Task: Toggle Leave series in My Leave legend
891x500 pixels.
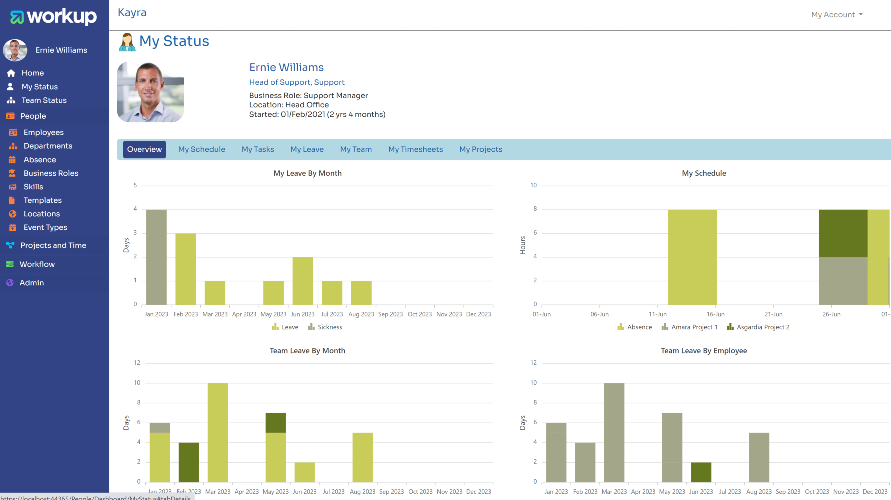Action: [285, 327]
